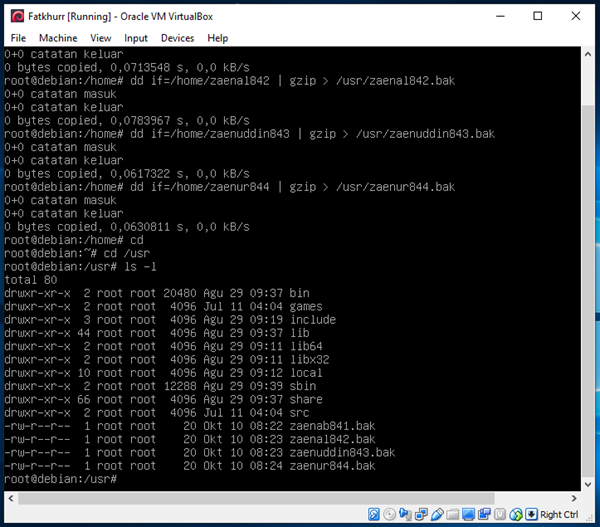Screen dimensions: 600x527
Task: Click the zaenal842.bak file name in listing
Action: coord(332,439)
